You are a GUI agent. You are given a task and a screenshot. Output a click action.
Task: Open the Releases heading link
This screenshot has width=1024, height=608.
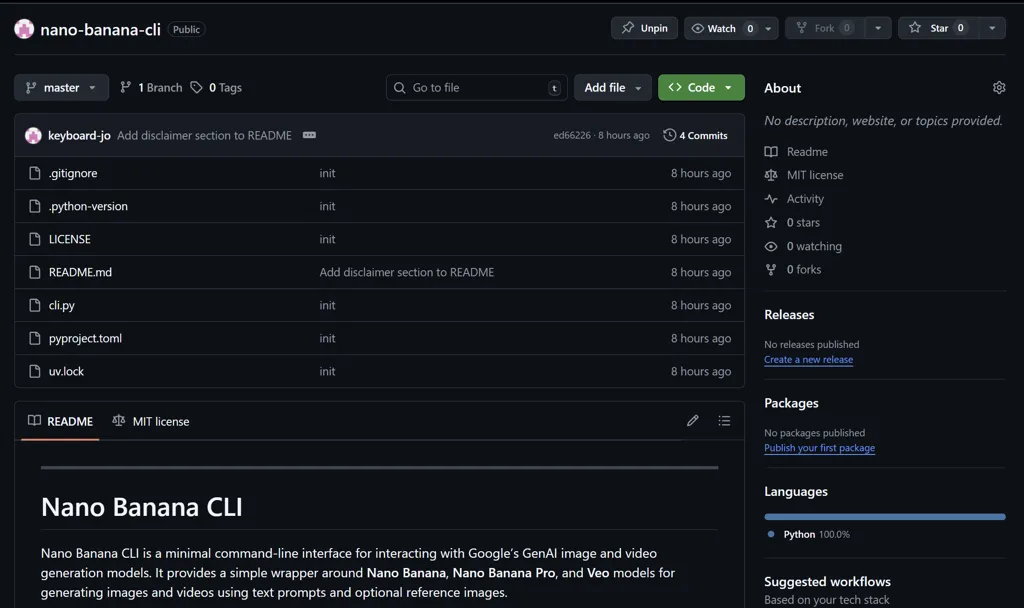789,314
